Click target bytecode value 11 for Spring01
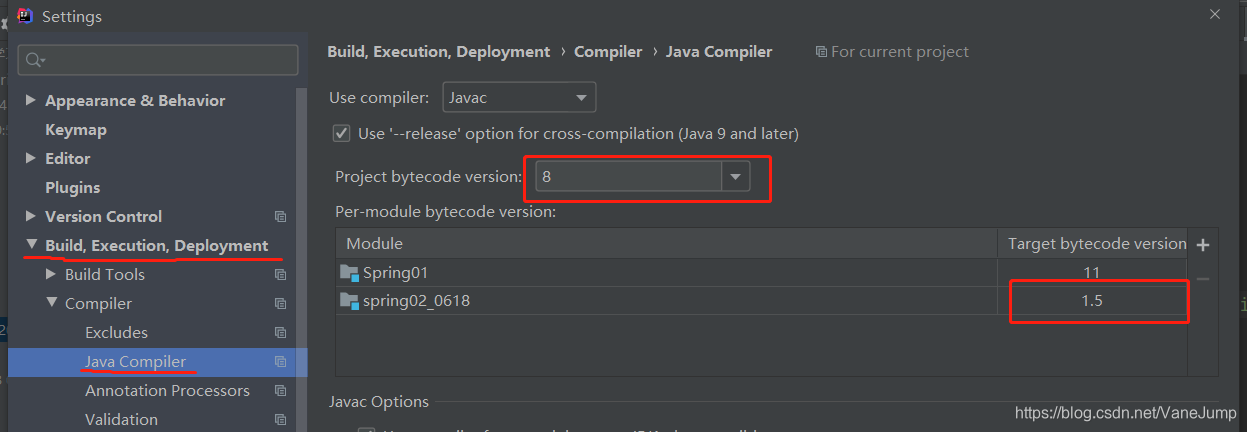 pyautogui.click(x=1091, y=273)
